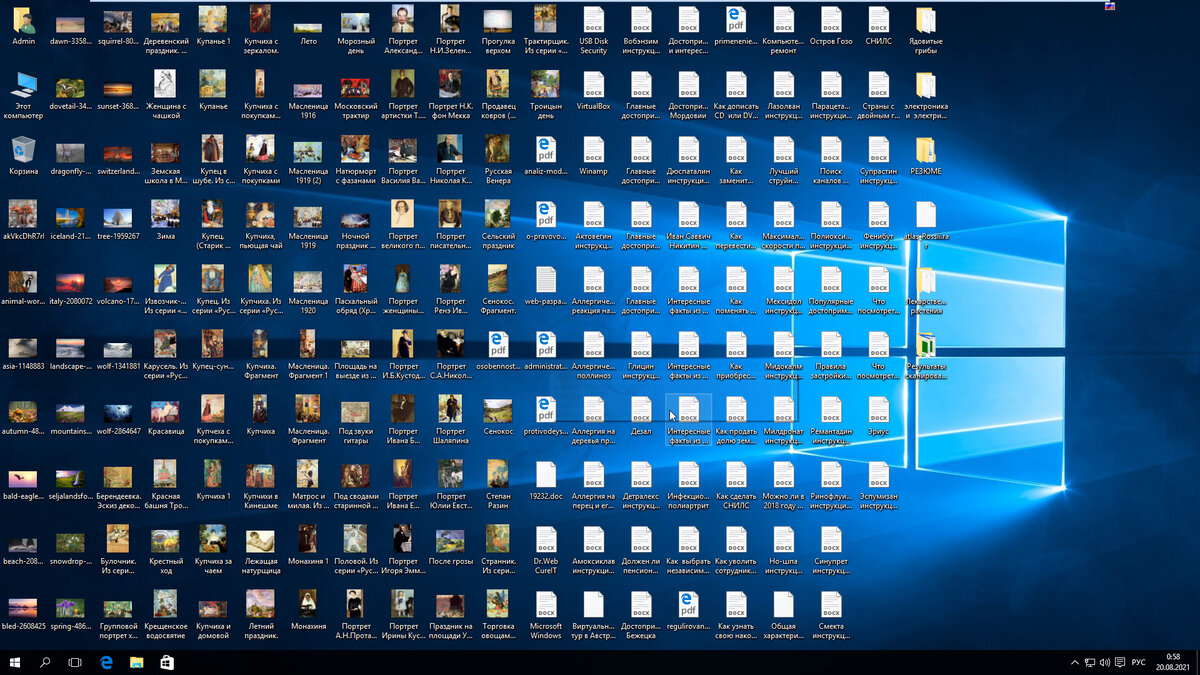
Task: Select the Прогулка верхом painting
Action: pos(498,20)
